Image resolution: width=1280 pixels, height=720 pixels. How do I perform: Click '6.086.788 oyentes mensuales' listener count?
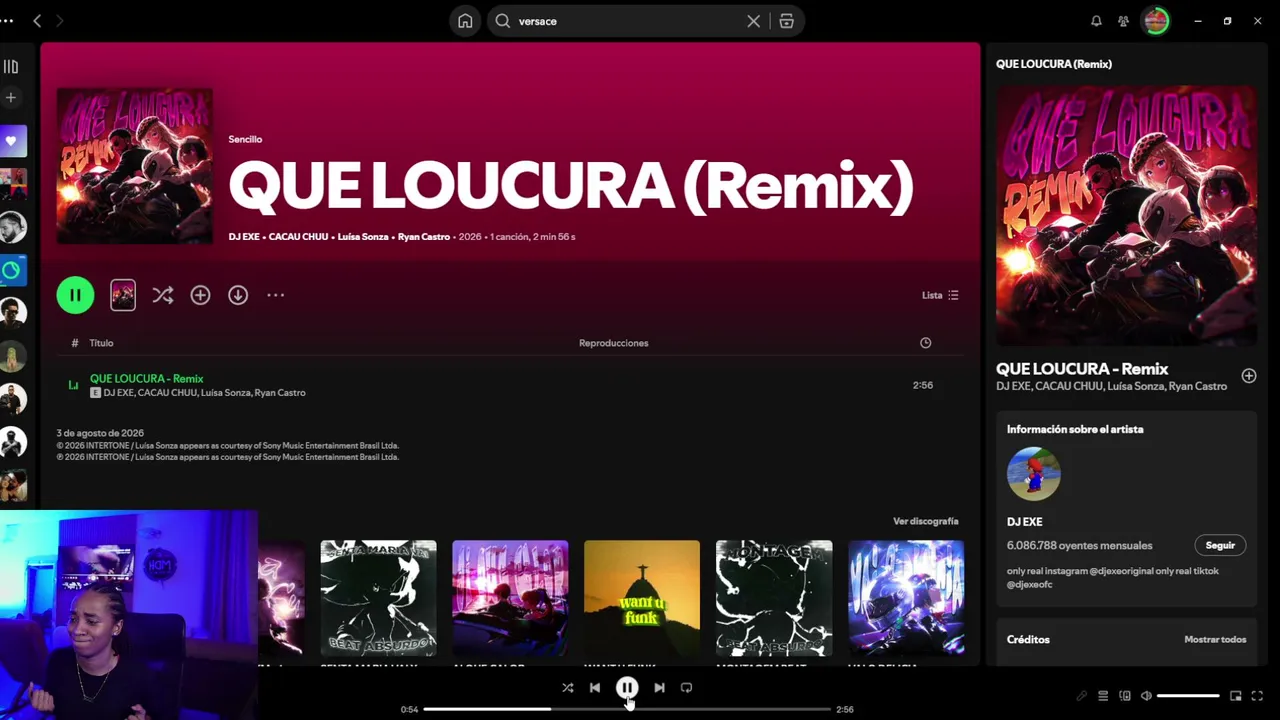click(1080, 546)
